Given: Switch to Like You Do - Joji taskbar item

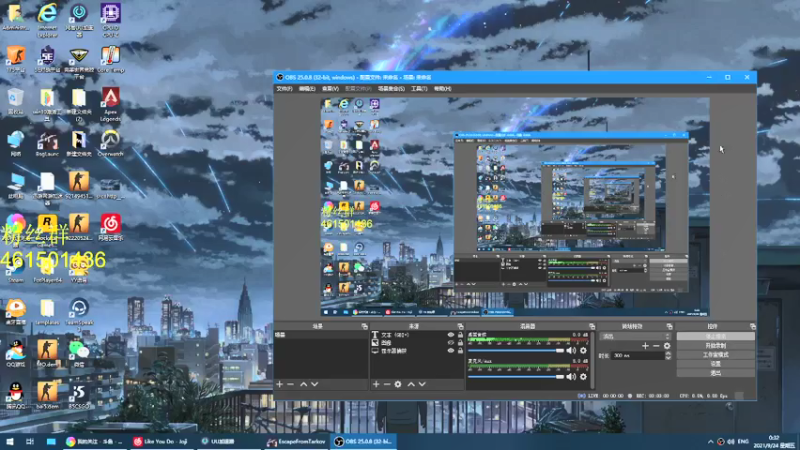Looking at the screenshot, I should coord(162,441).
